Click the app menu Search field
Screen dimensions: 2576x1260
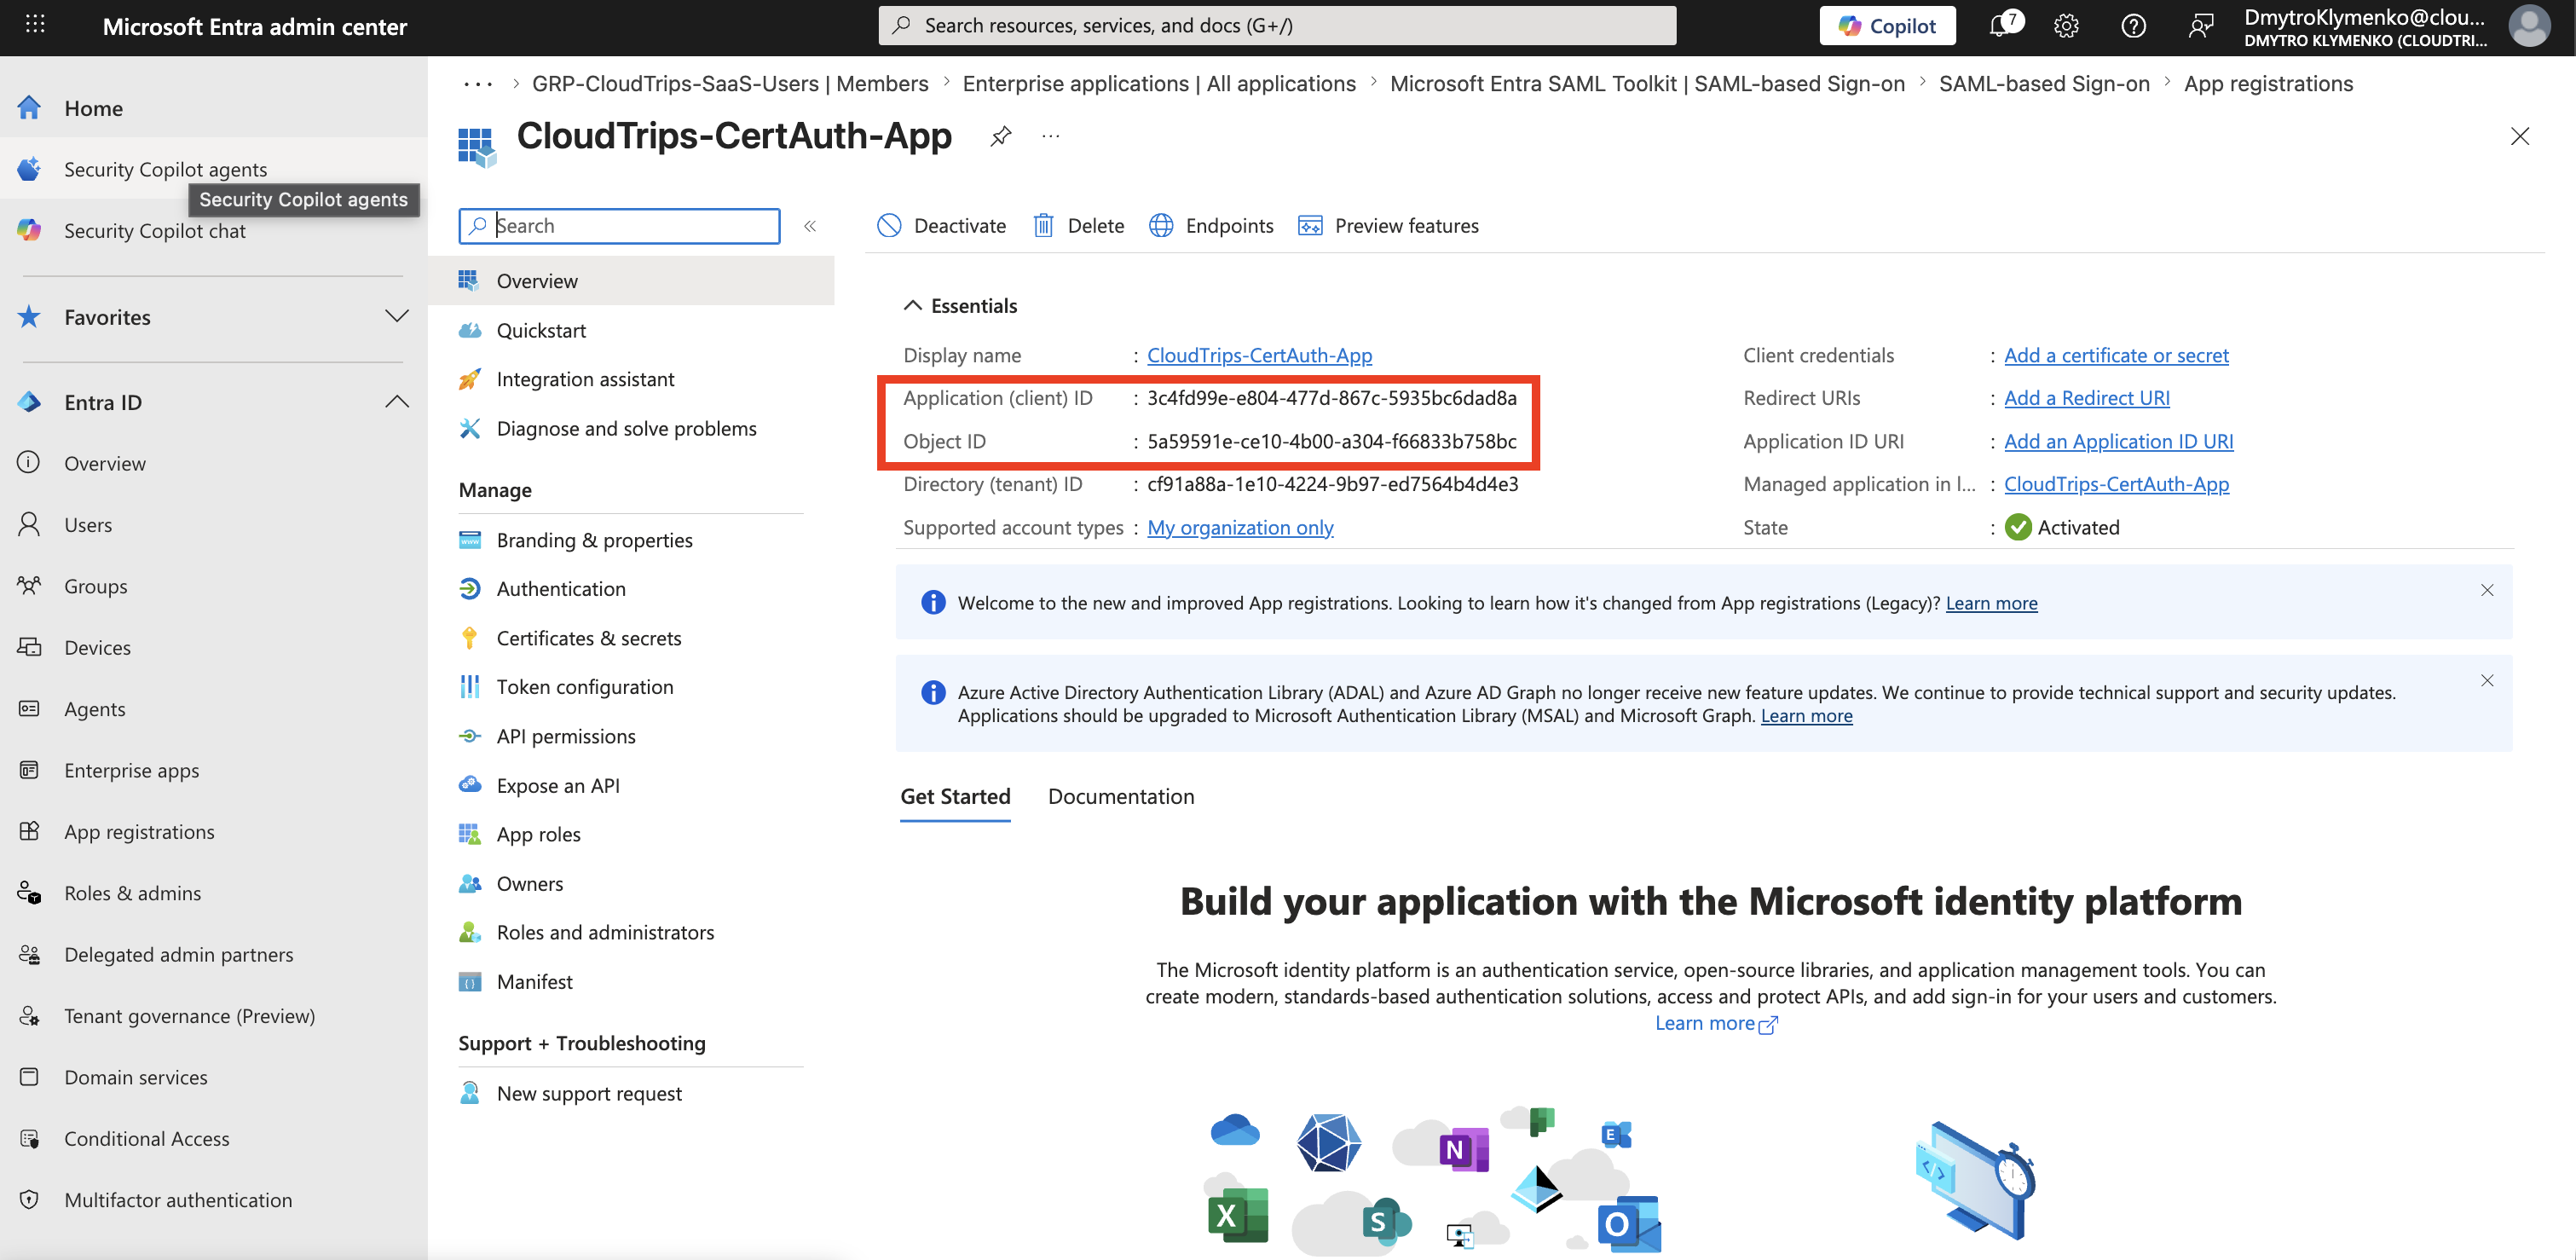619,226
